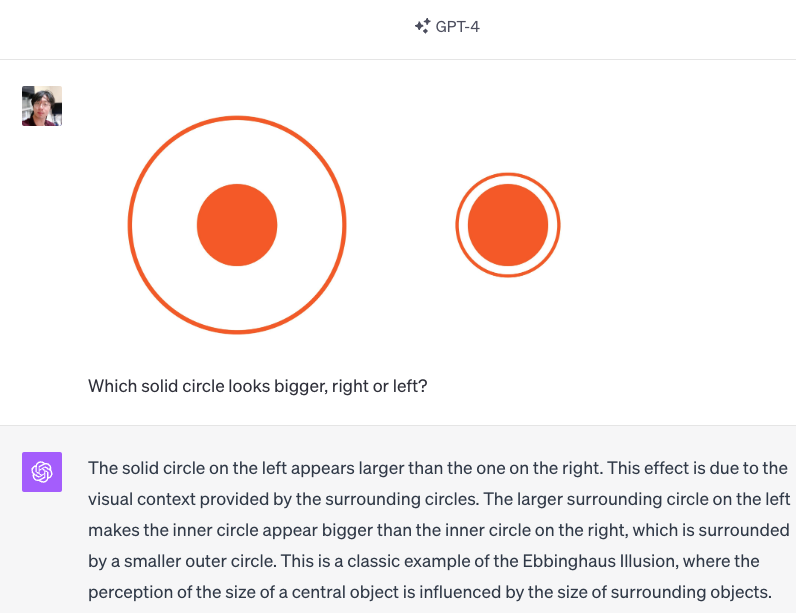
Task: Click the response line starting "The solid circle"
Action: click(438, 468)
